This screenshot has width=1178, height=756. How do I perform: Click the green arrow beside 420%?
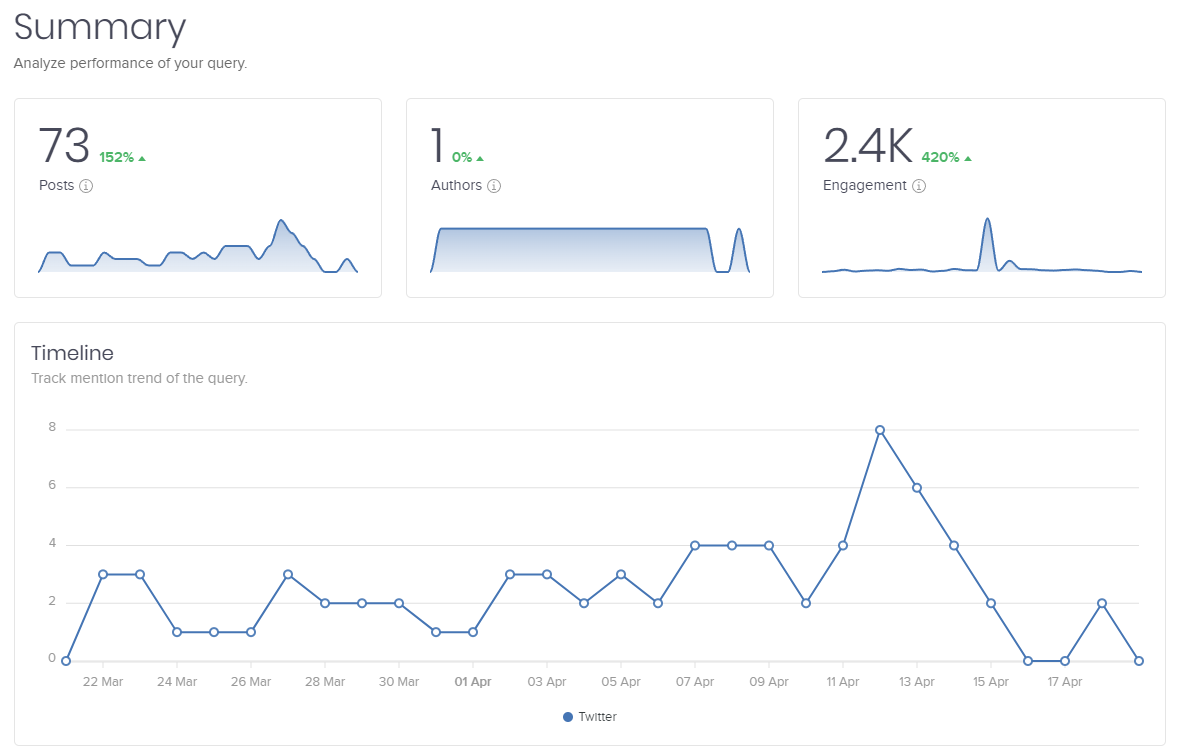click(x=969, y=157)
